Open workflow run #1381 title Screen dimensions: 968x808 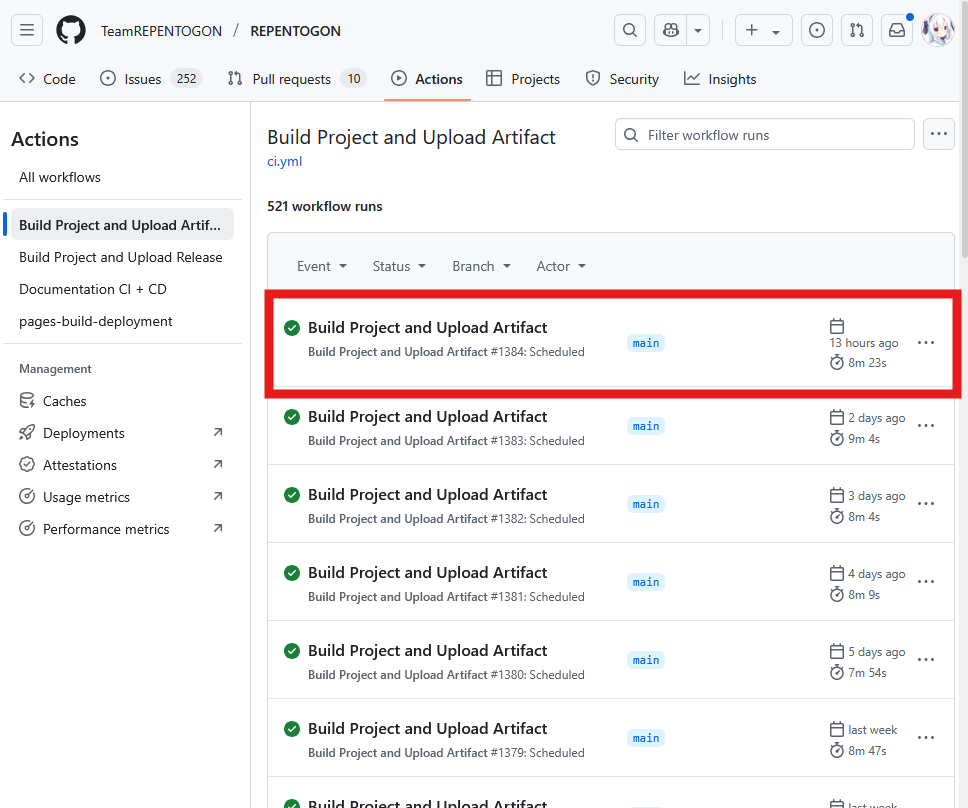tap(427, 572)
